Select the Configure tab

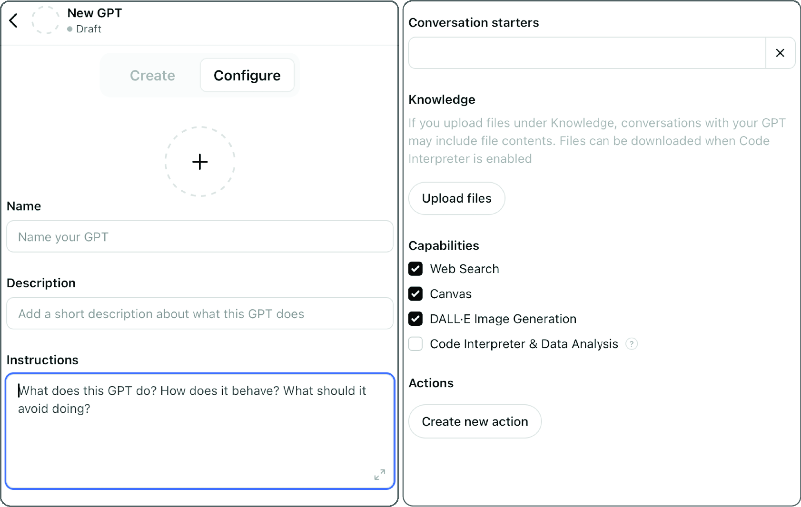click(x=247, y=76)
